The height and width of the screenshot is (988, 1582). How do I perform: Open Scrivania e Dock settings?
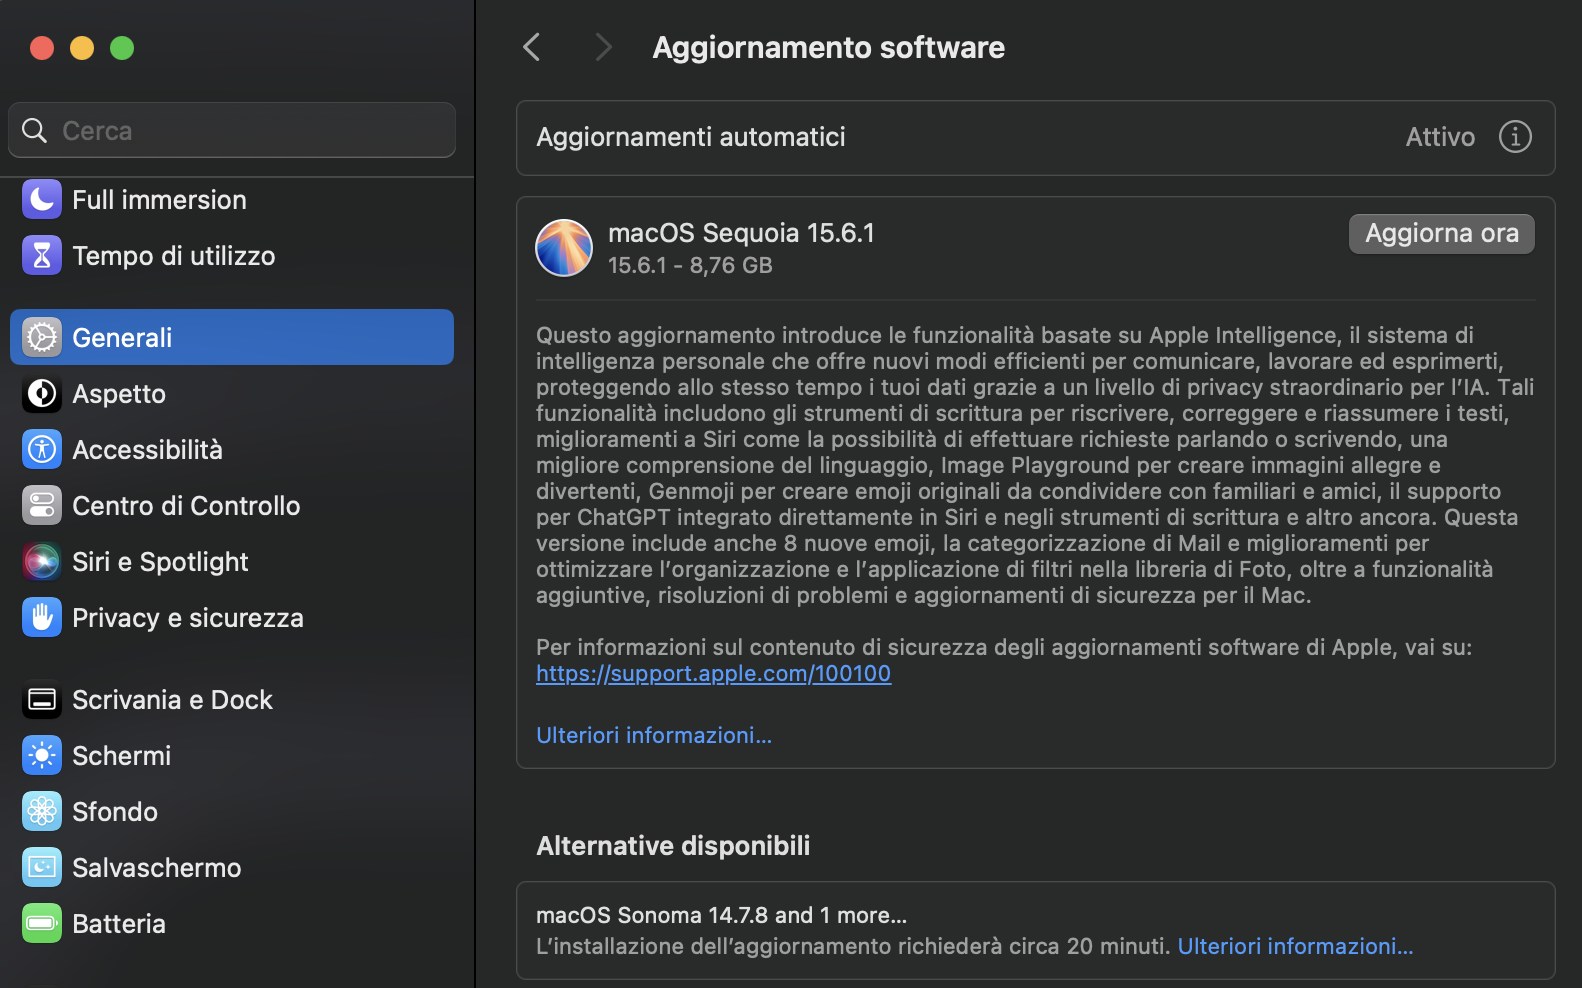[232, 700]
